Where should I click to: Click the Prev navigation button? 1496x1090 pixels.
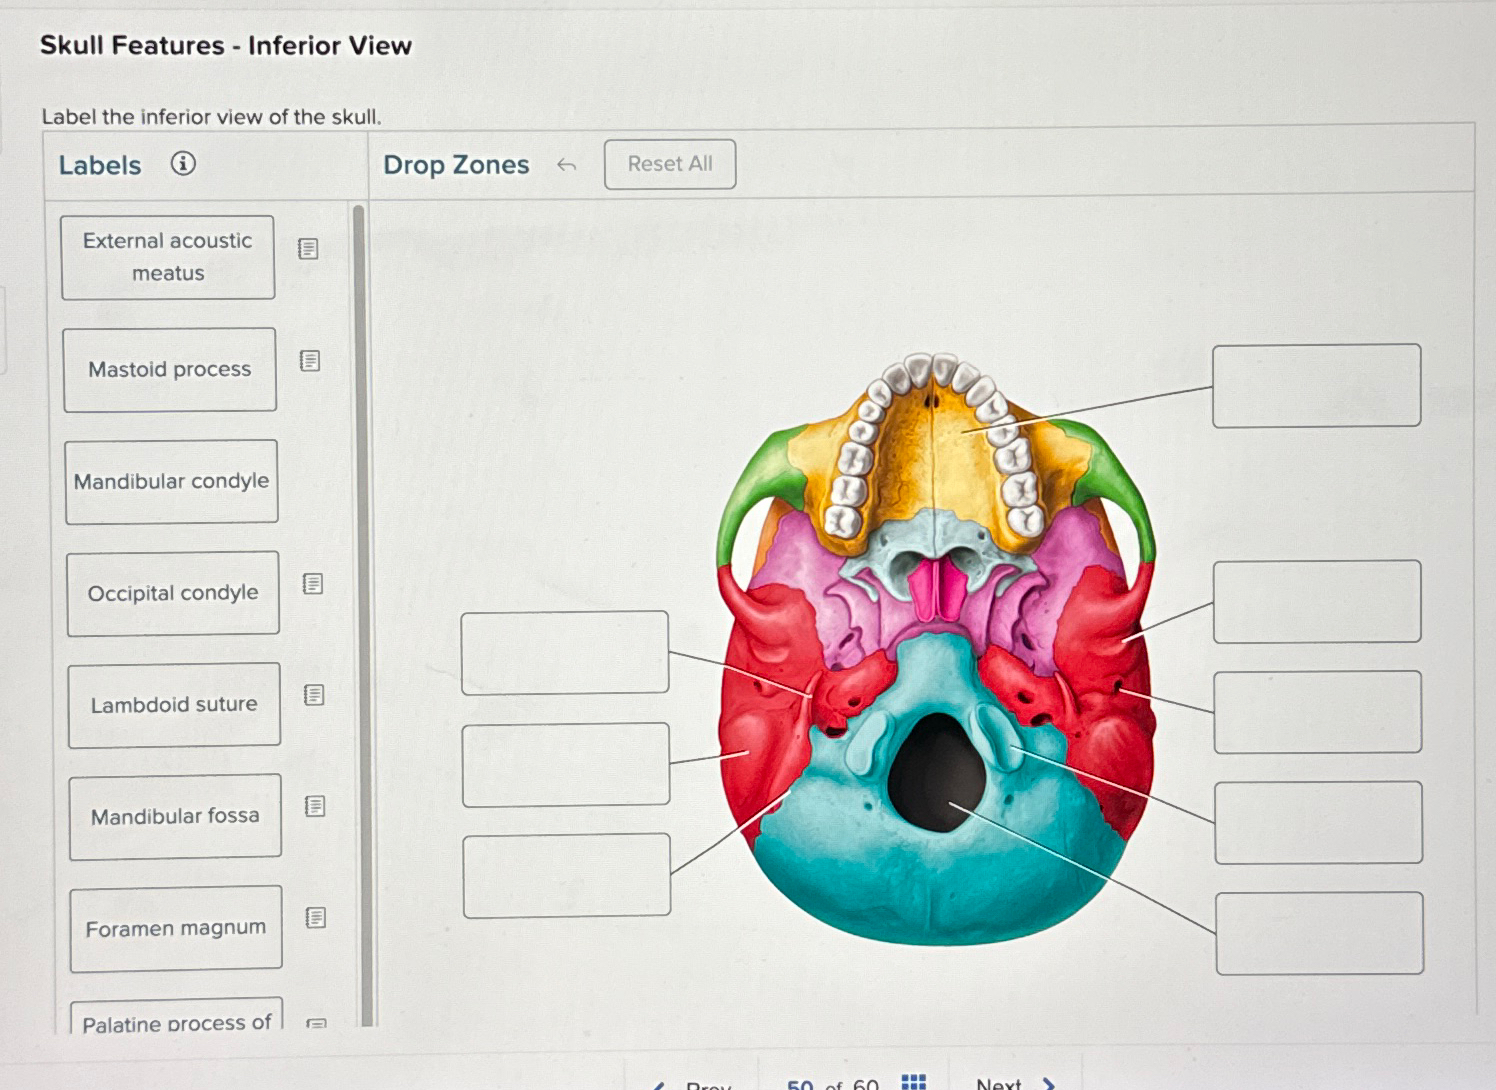[x=705, y=1082]
